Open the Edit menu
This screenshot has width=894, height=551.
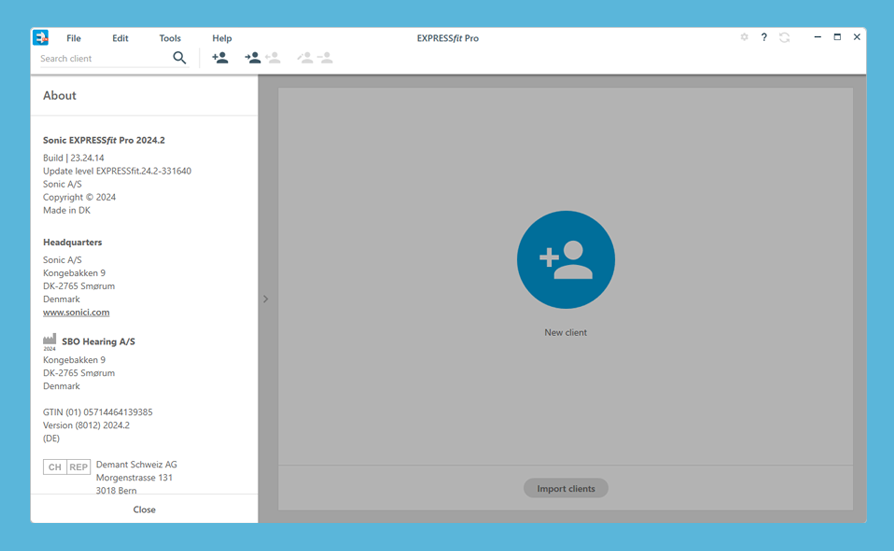[x=120, y=38]
